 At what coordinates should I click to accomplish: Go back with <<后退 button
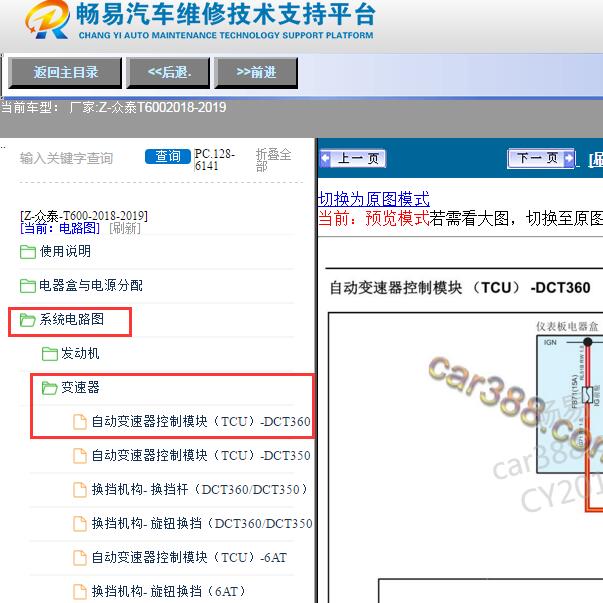click(x=168, y=73)
